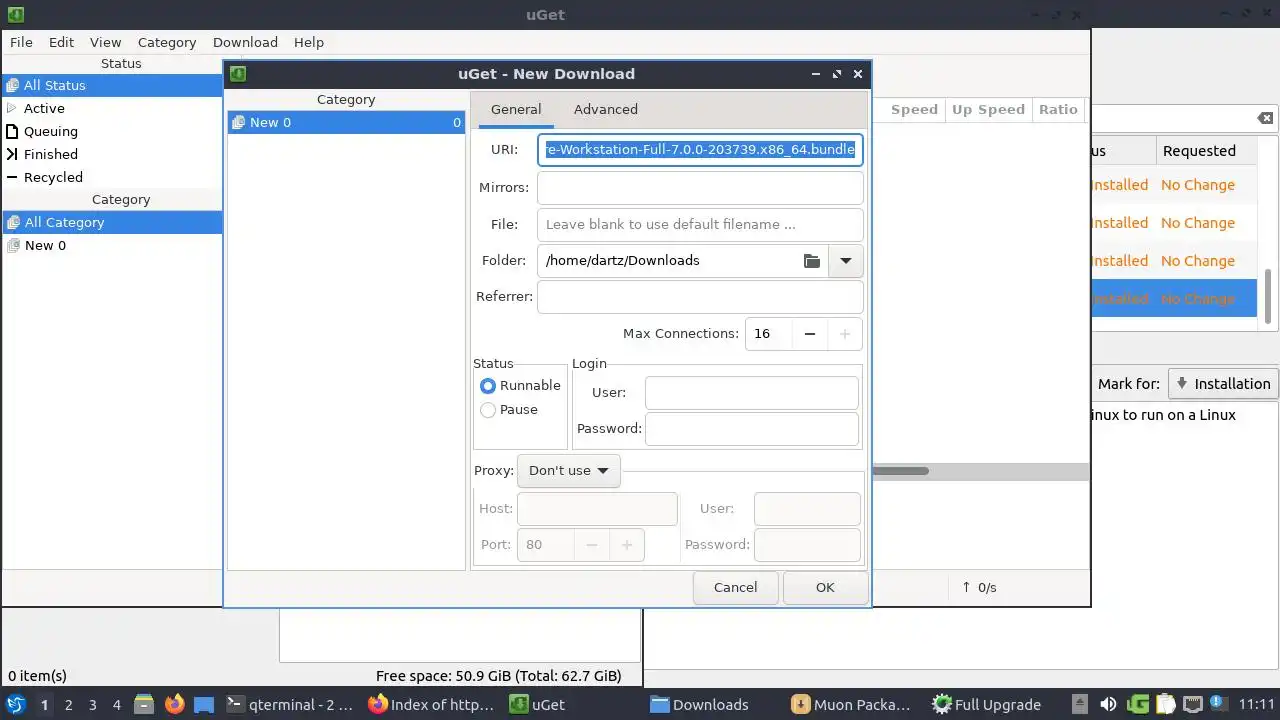1280x720 pixels.
Task: Open the File menu in uGet
Action: [21, 42]
